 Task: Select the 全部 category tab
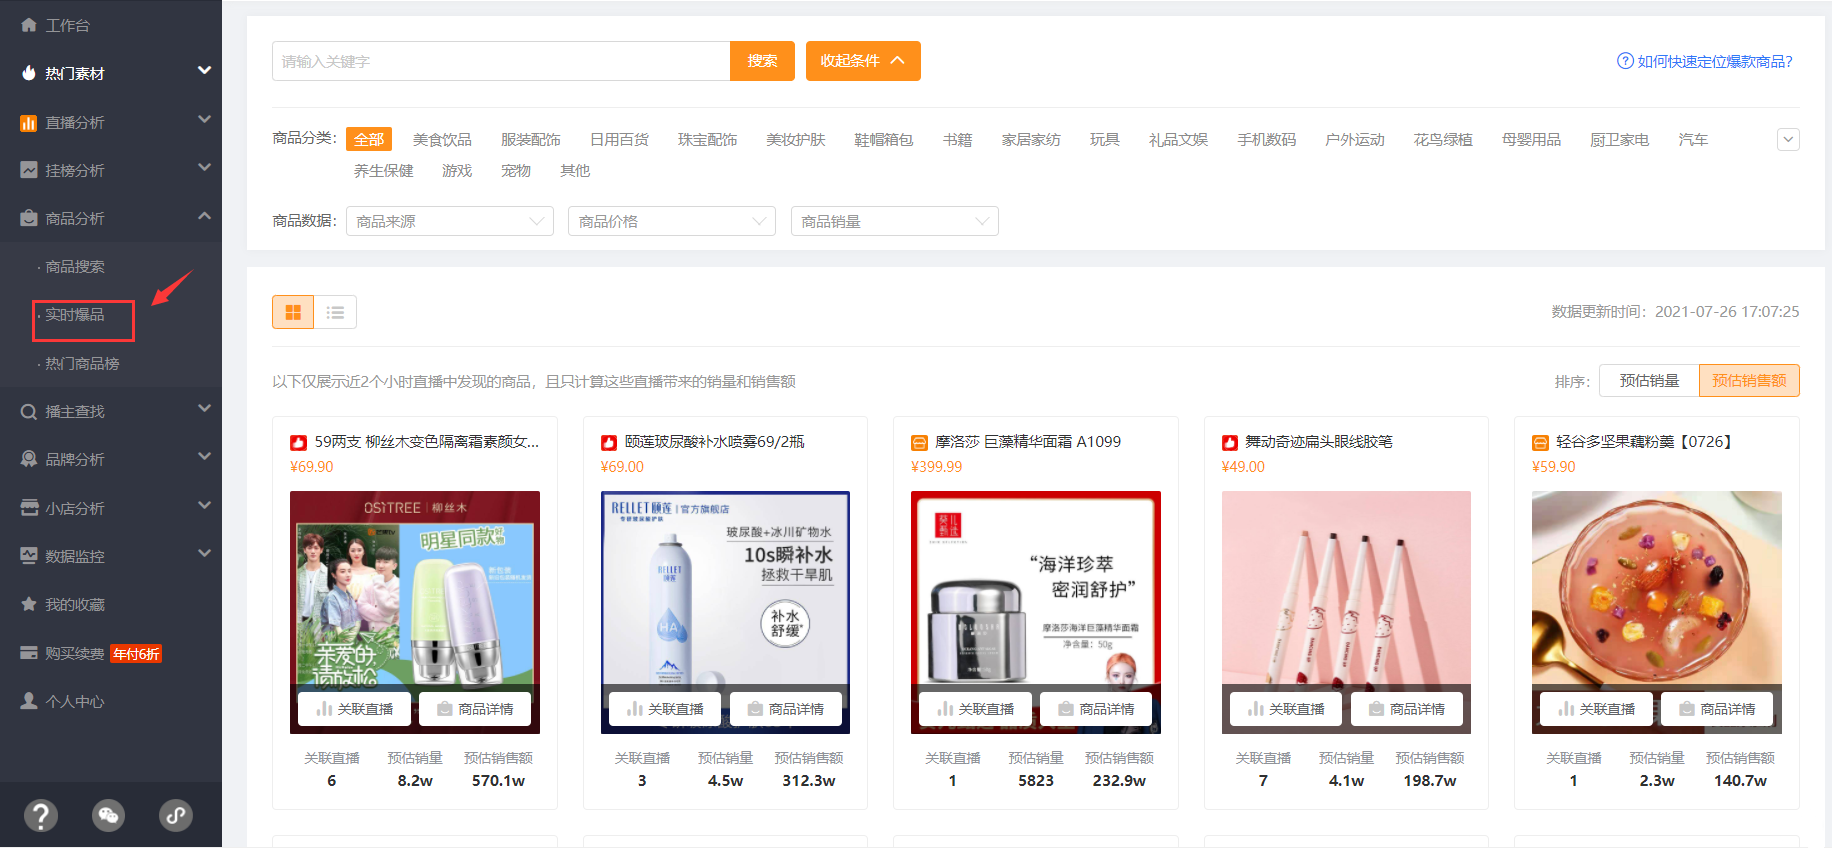click(369, 139)
